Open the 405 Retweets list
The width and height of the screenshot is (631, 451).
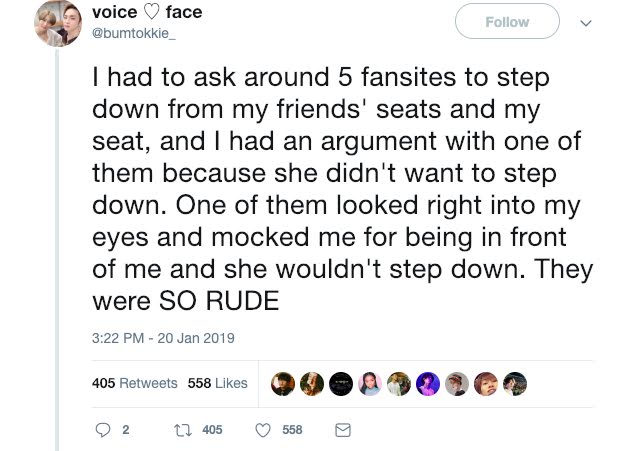[x=134, y=383]
